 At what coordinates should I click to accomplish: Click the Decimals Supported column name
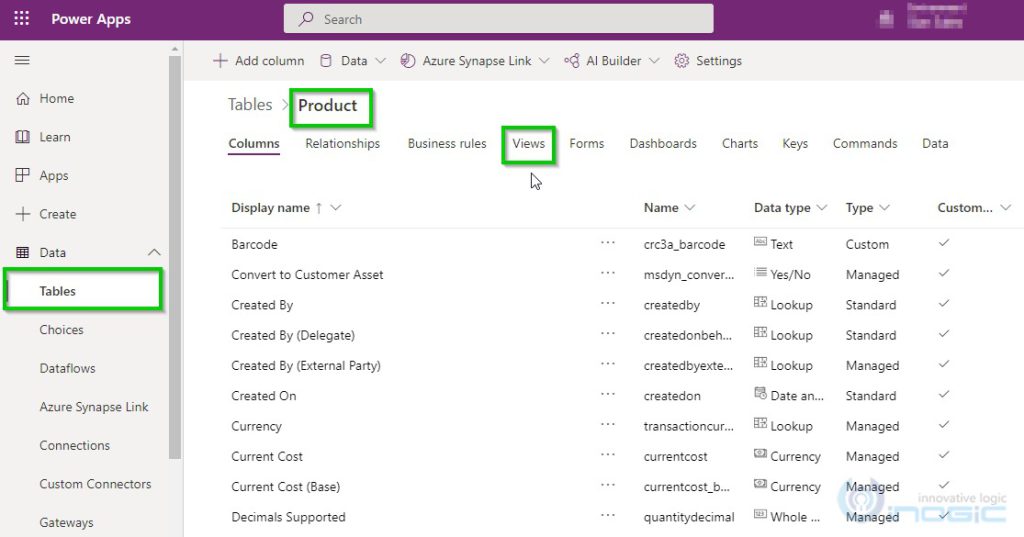(x=288, y=517)
